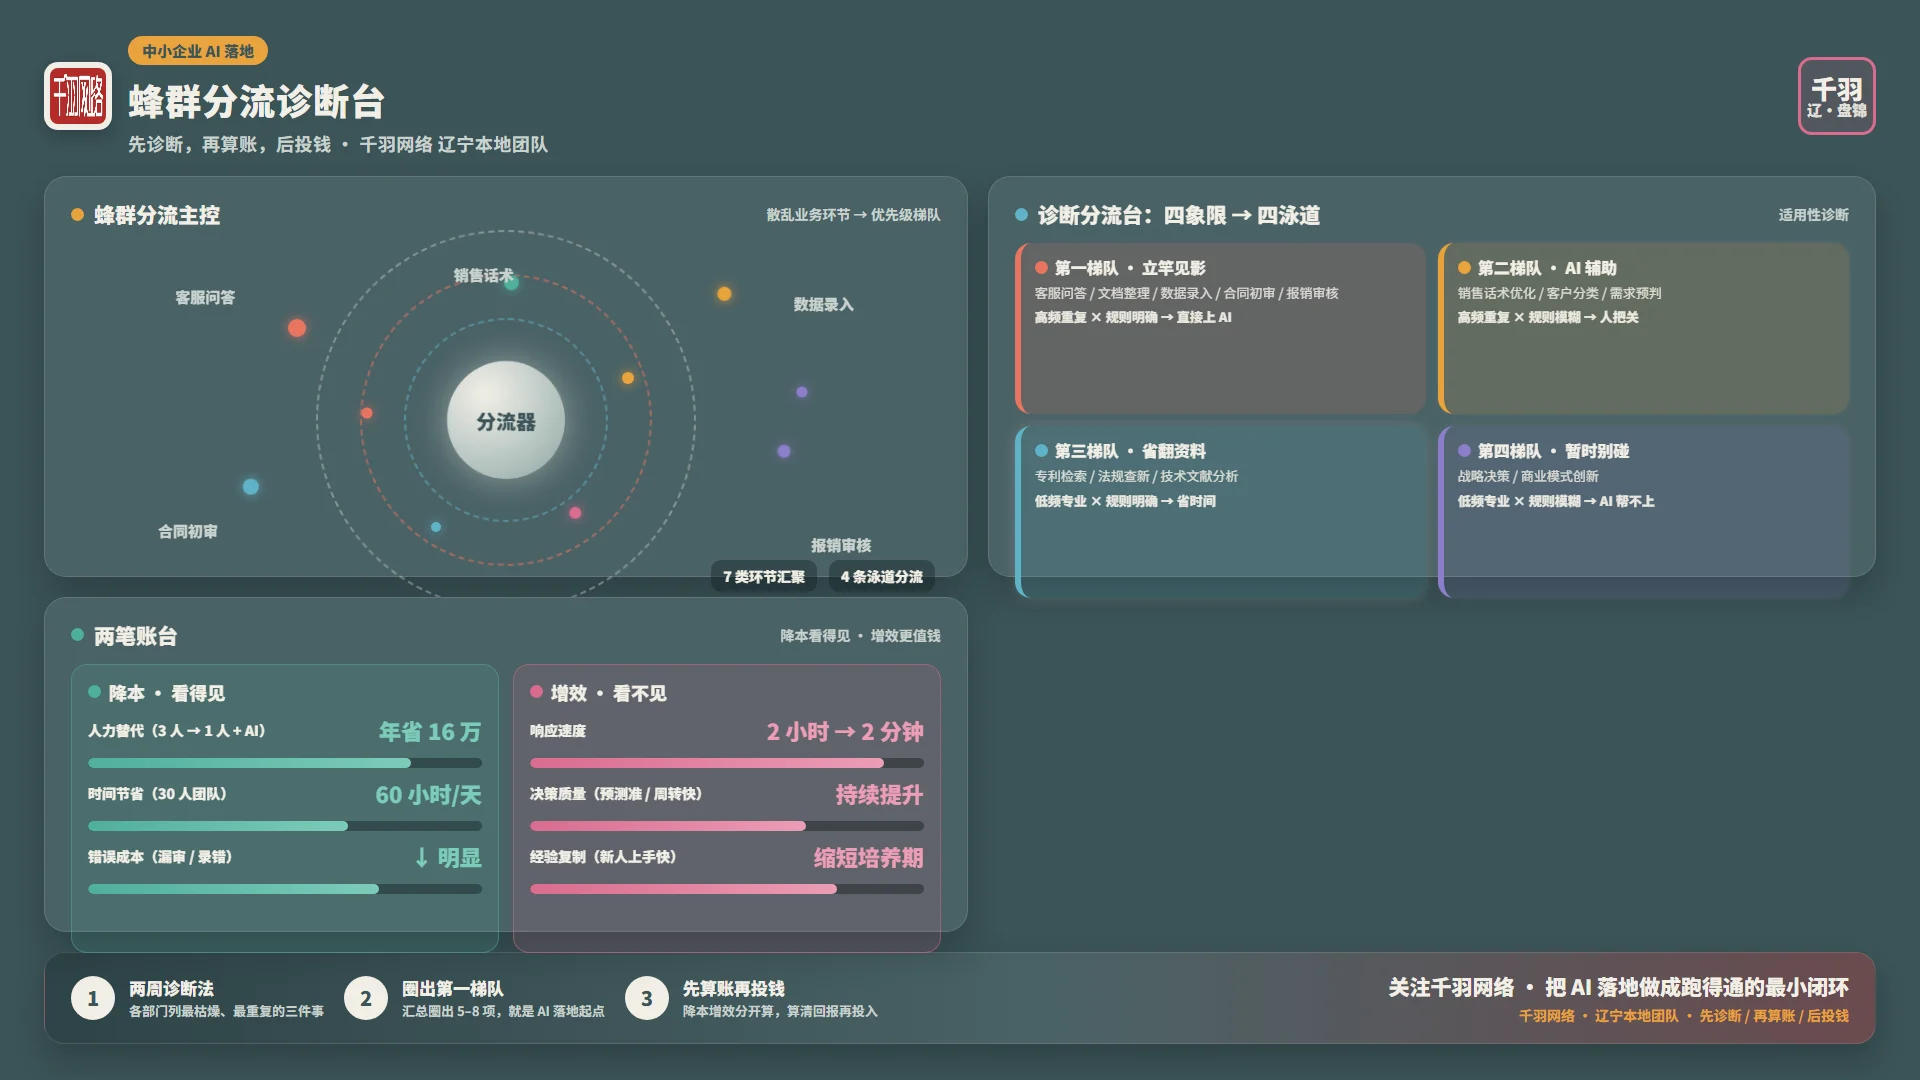
Task: Click the step 2 circle for 圈出第一梯队
Action: tap(366, 998)
